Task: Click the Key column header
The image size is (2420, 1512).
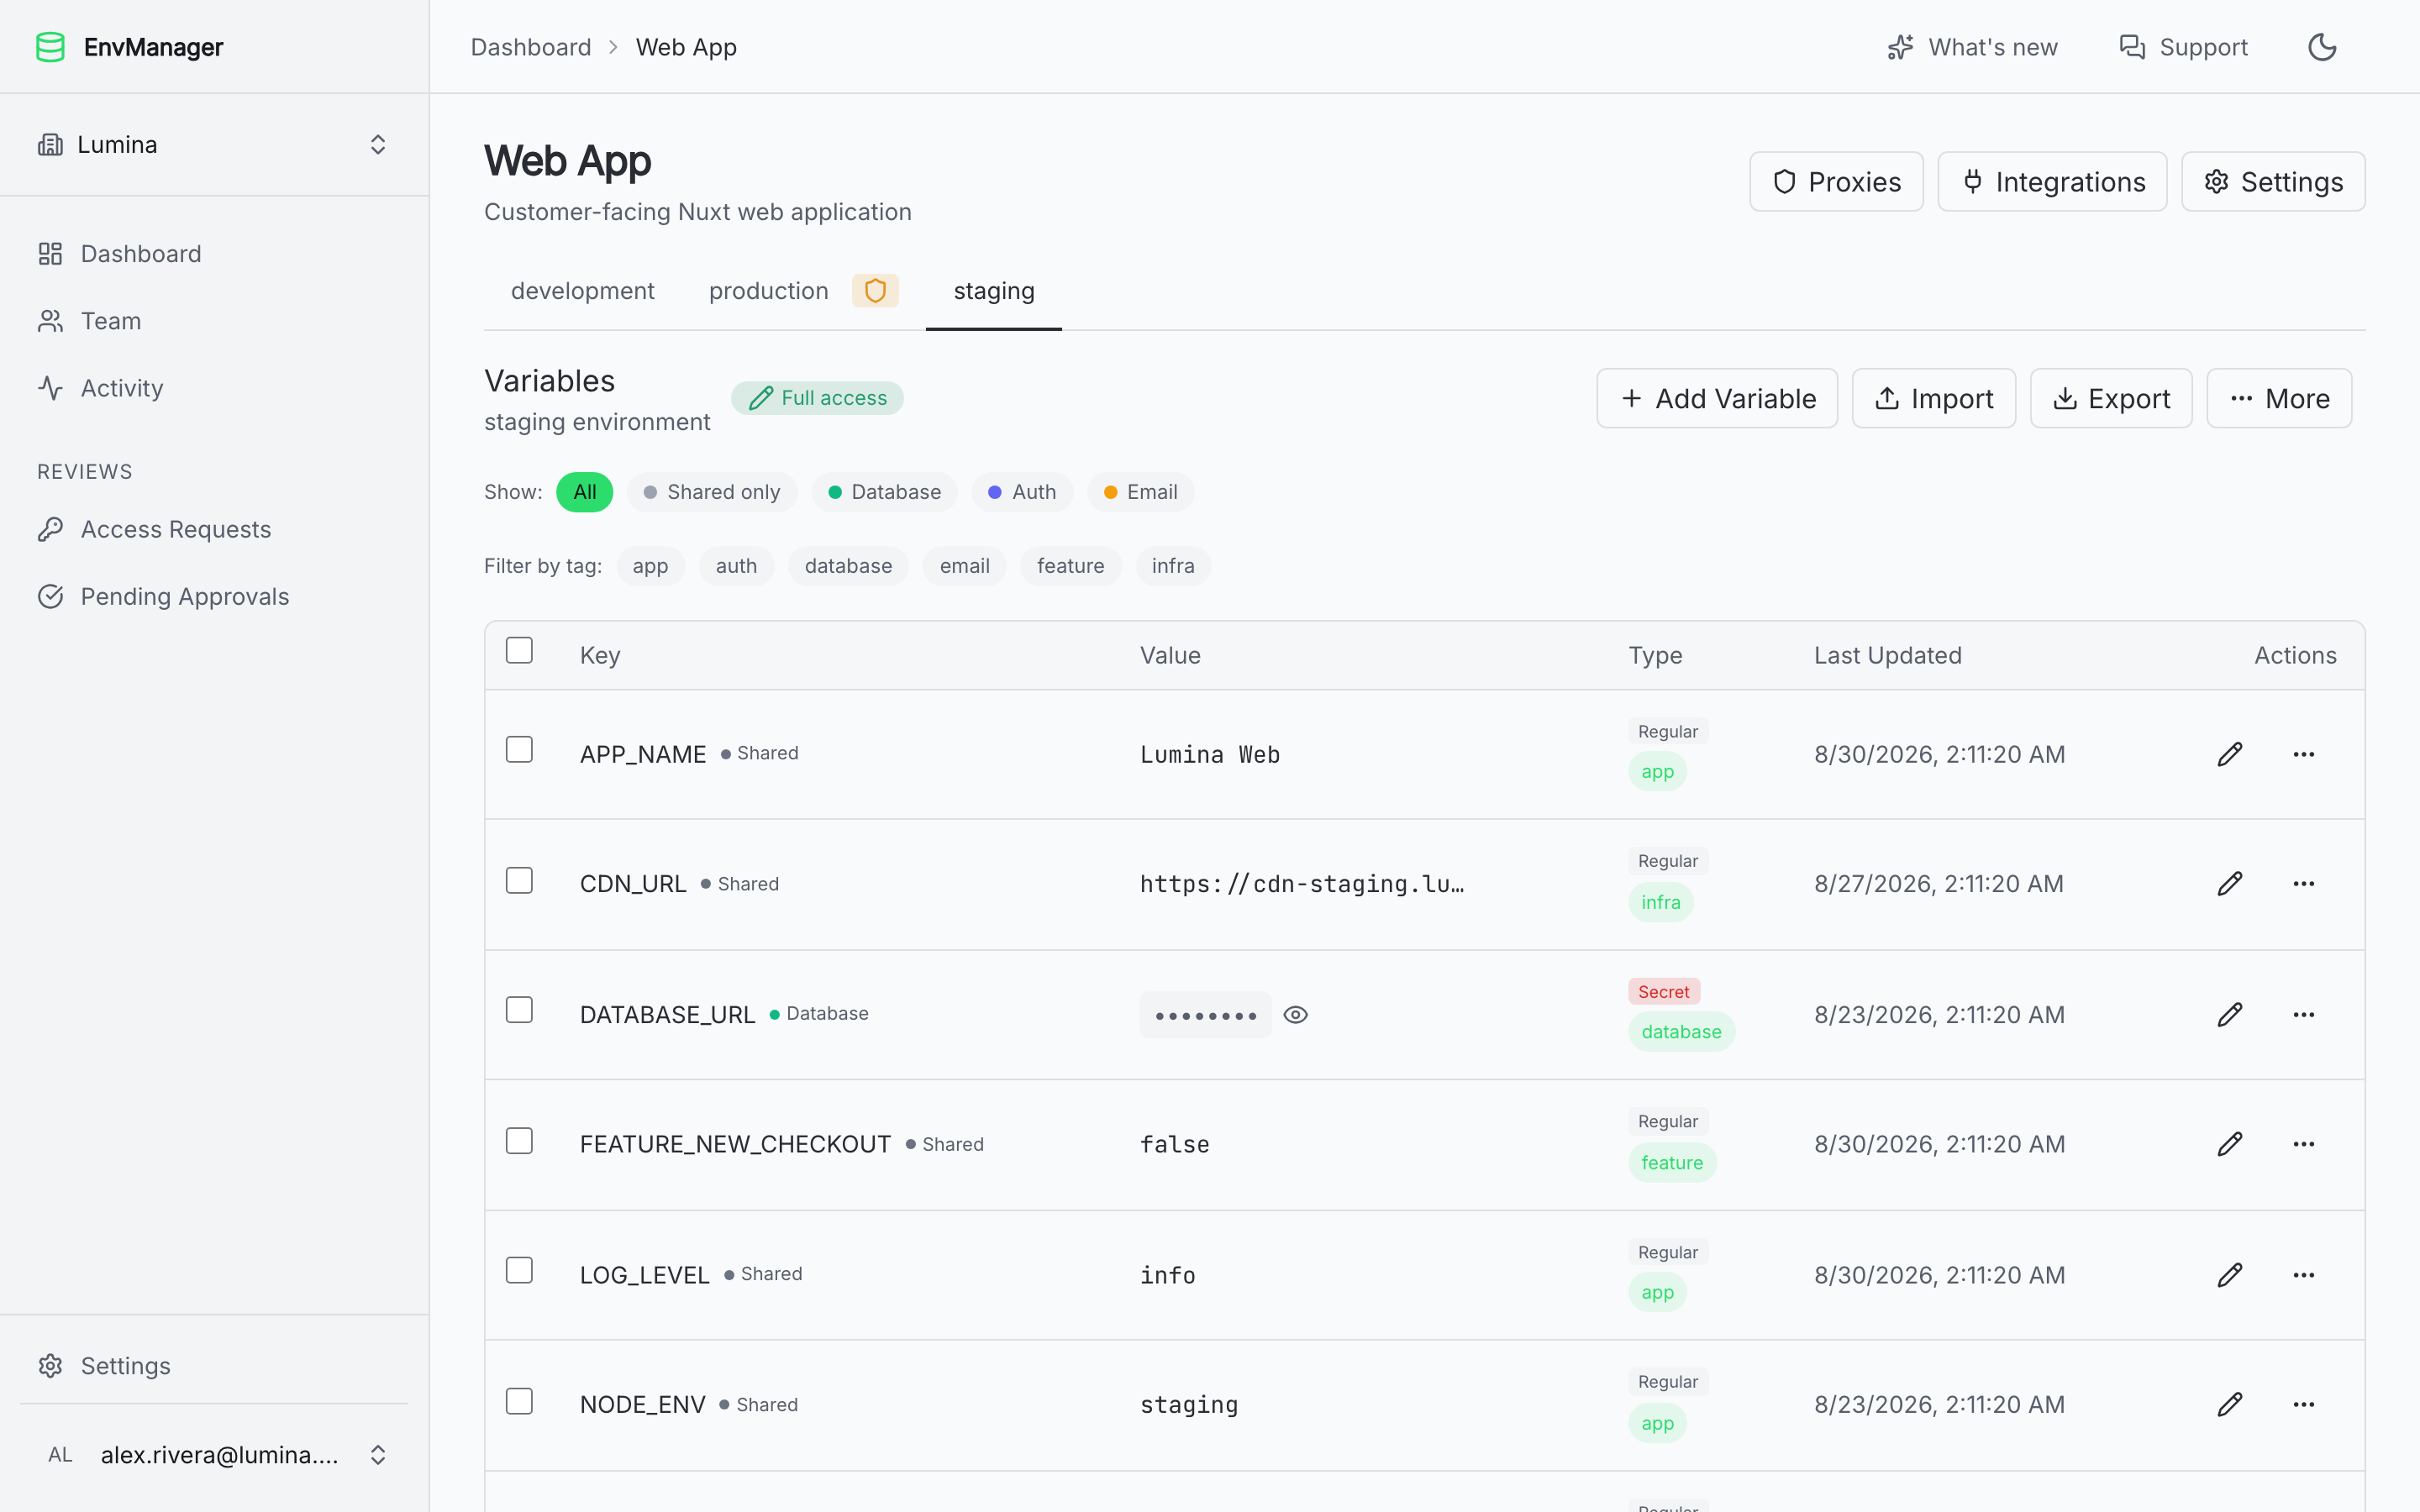Action: click(x=600, y=655)
